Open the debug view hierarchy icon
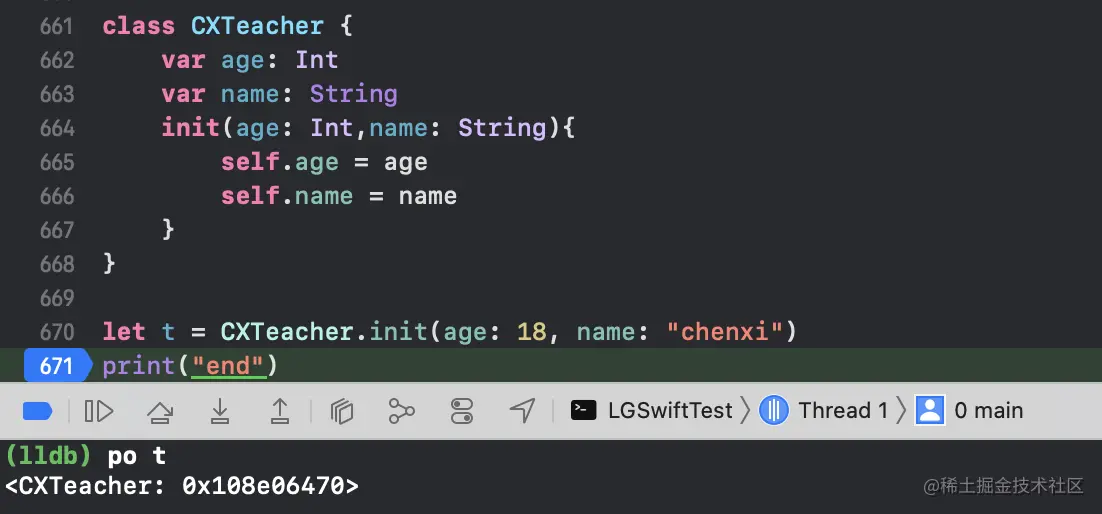Viewport: 1102px width, 514px height. point(342,411)
